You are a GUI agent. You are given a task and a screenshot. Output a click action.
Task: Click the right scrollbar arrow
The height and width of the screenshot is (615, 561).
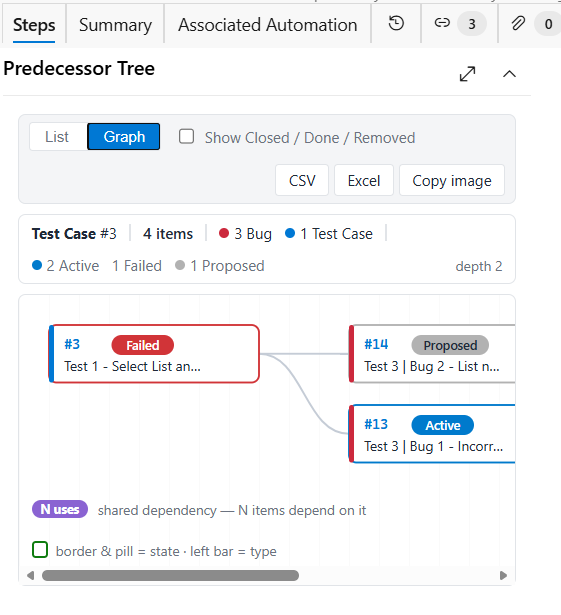503,575
